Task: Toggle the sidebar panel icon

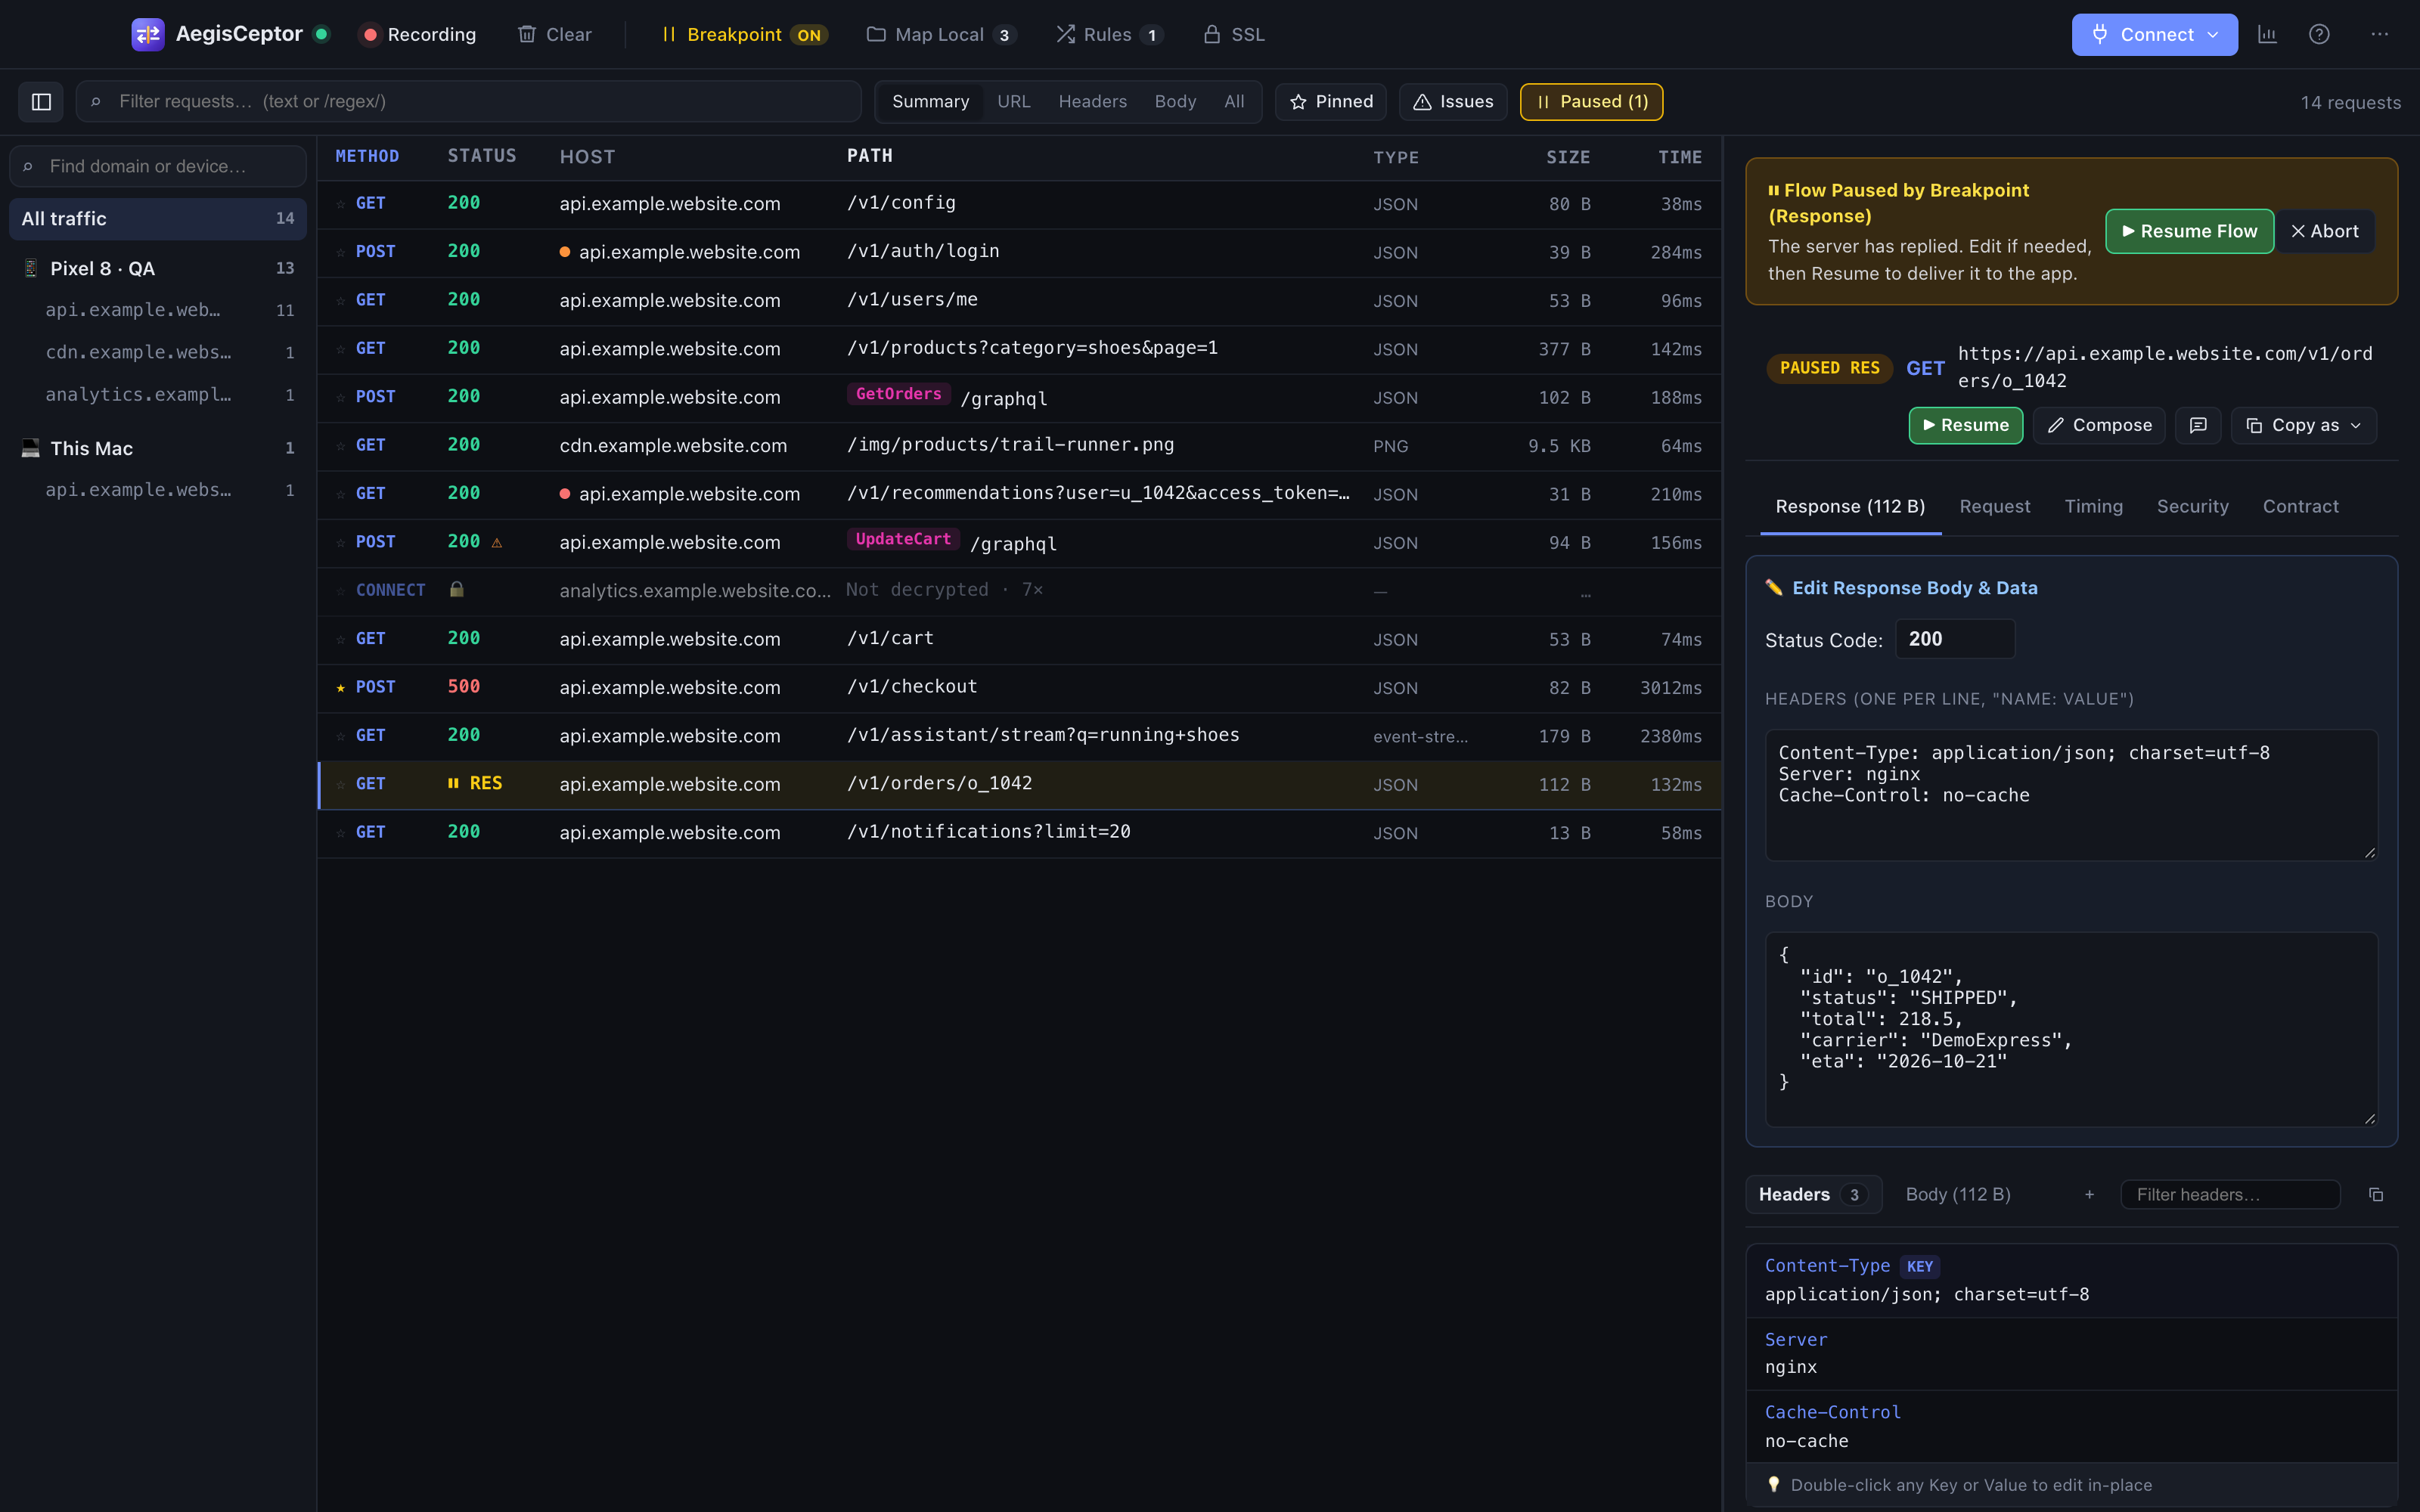Action: 41,101
